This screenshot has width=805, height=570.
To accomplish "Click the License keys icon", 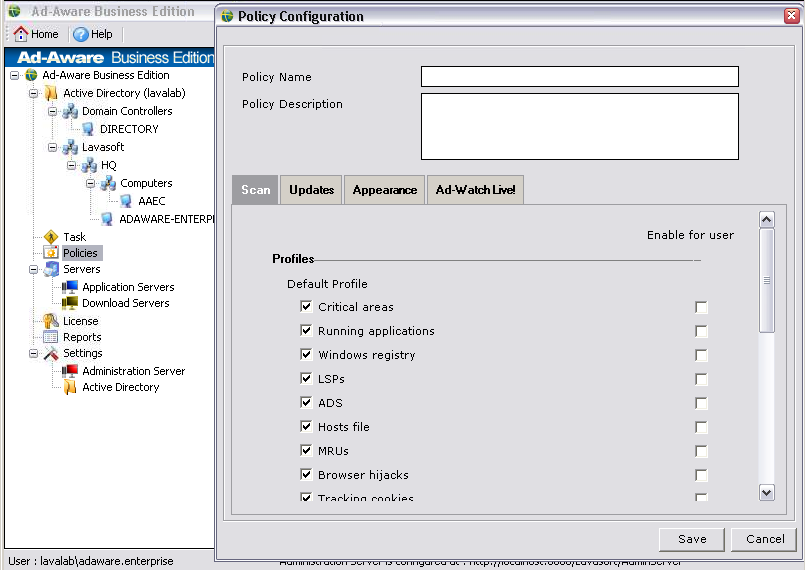I will [51, 321].
